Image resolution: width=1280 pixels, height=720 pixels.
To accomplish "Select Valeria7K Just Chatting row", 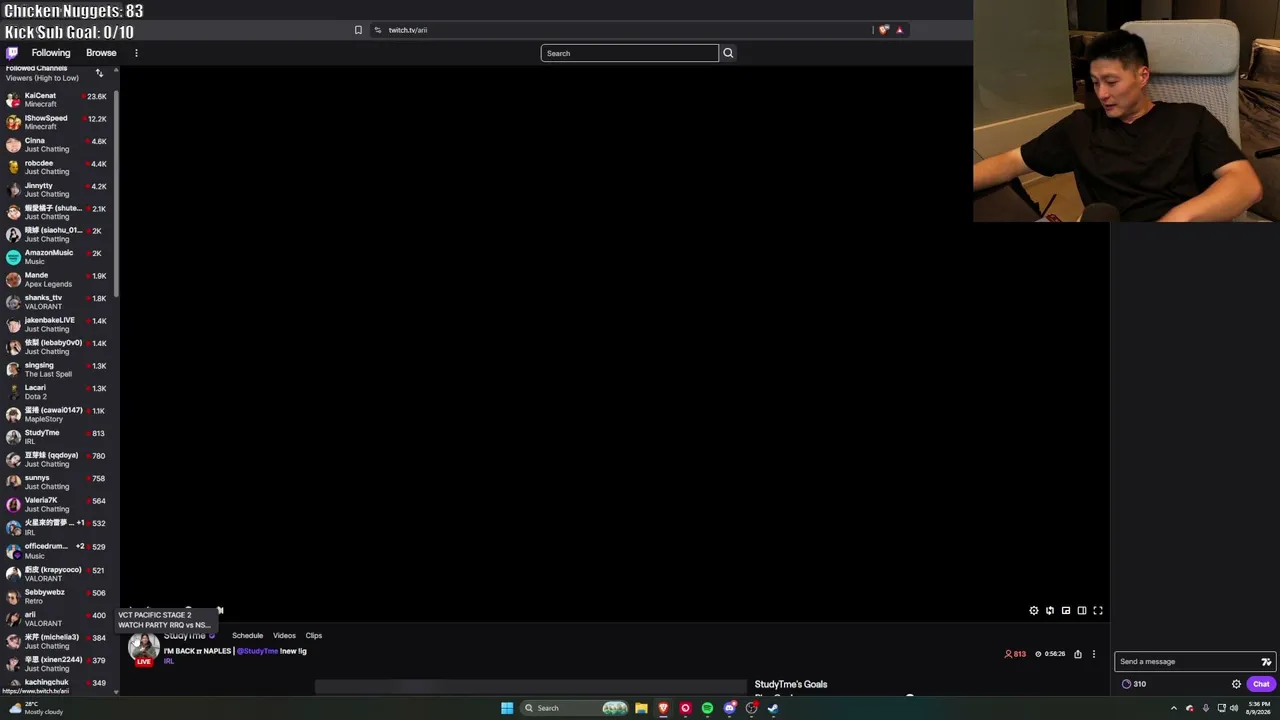I will coord(57,504).
